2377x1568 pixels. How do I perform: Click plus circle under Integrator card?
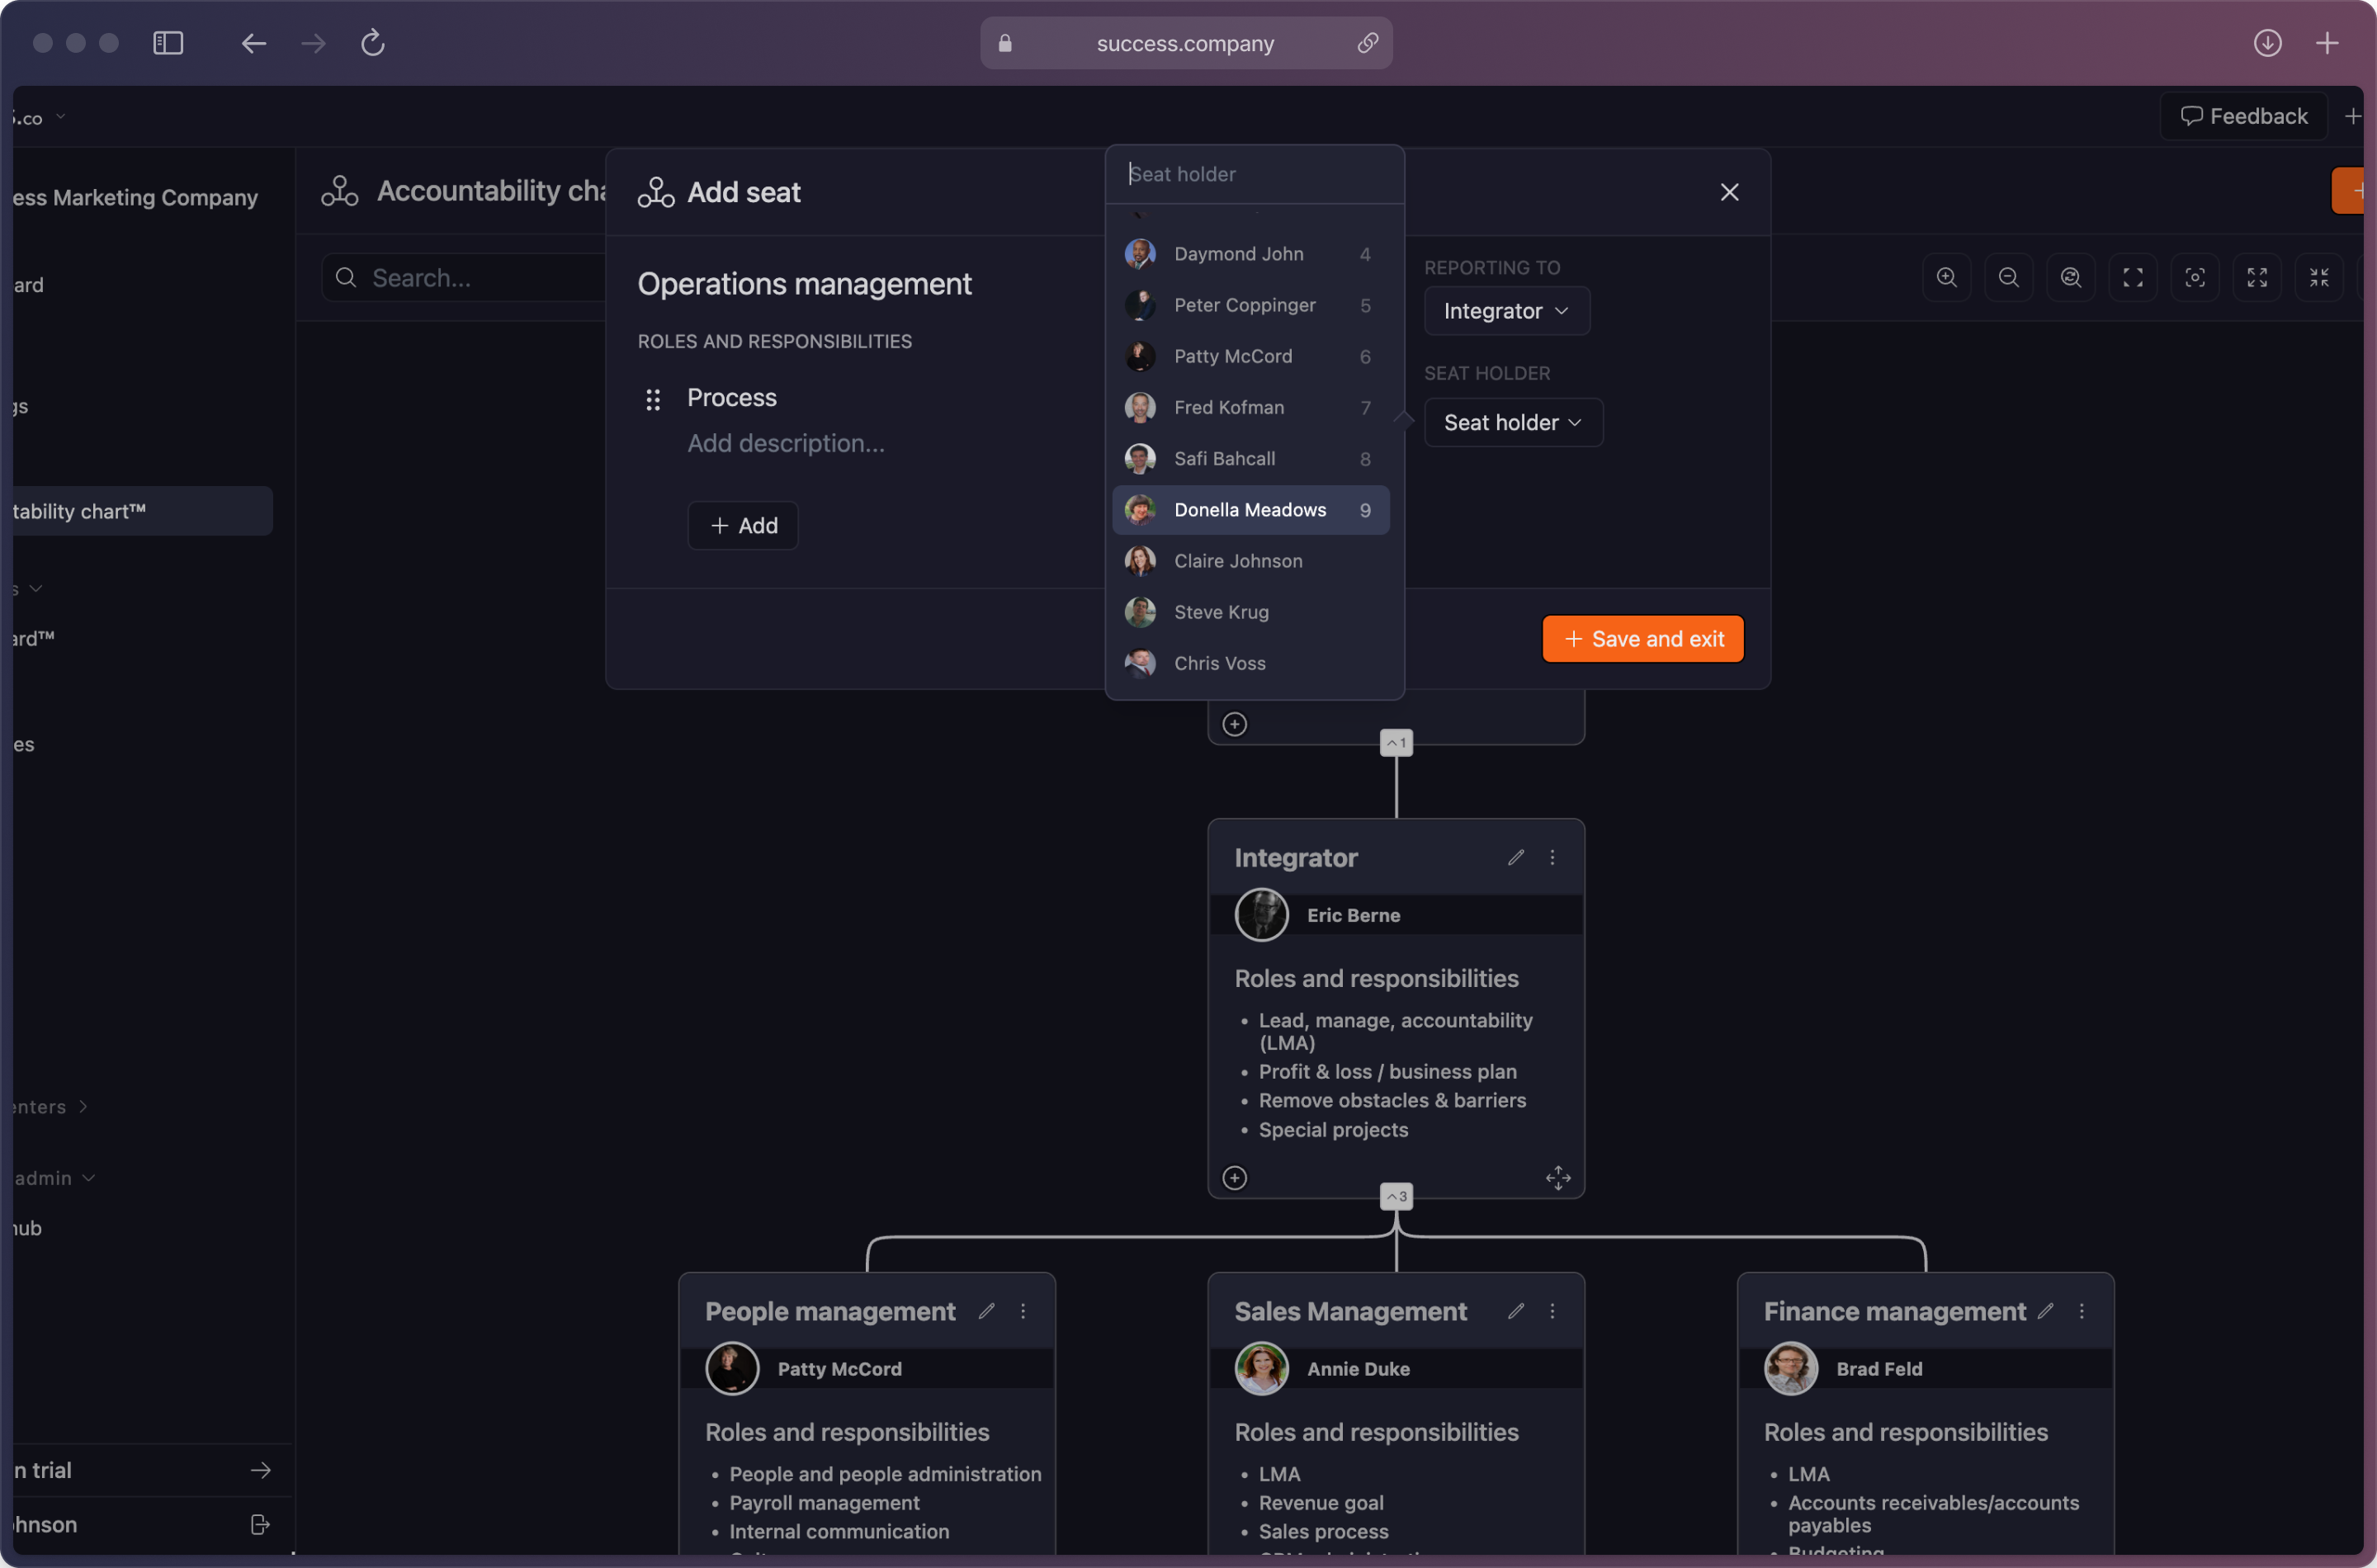tap(1235, 1178)
